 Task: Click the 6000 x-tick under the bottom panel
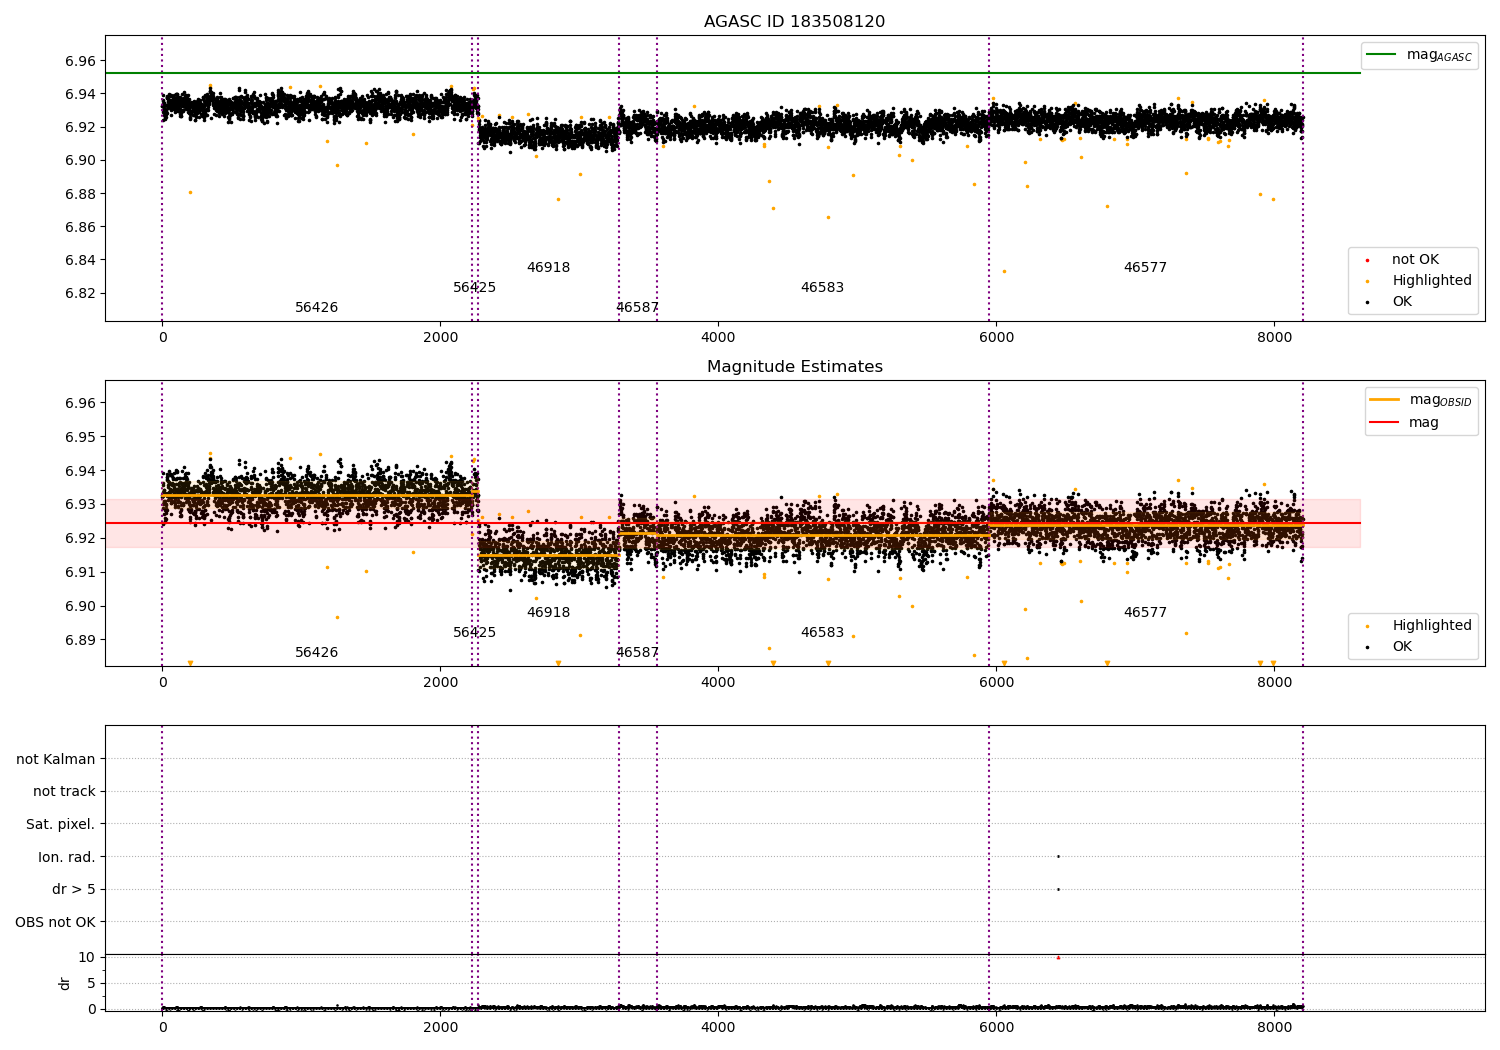click(x=996, y=1026)
